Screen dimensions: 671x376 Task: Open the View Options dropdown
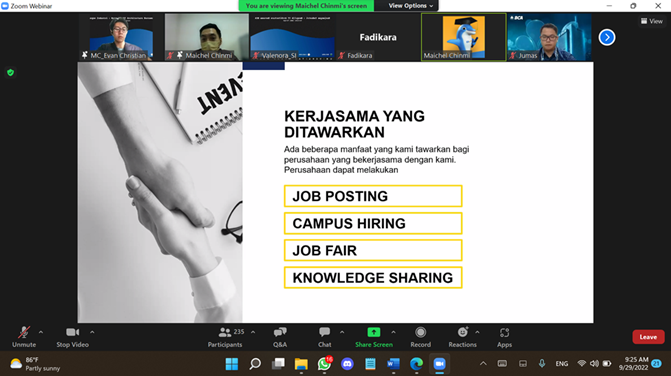(411, 6)
